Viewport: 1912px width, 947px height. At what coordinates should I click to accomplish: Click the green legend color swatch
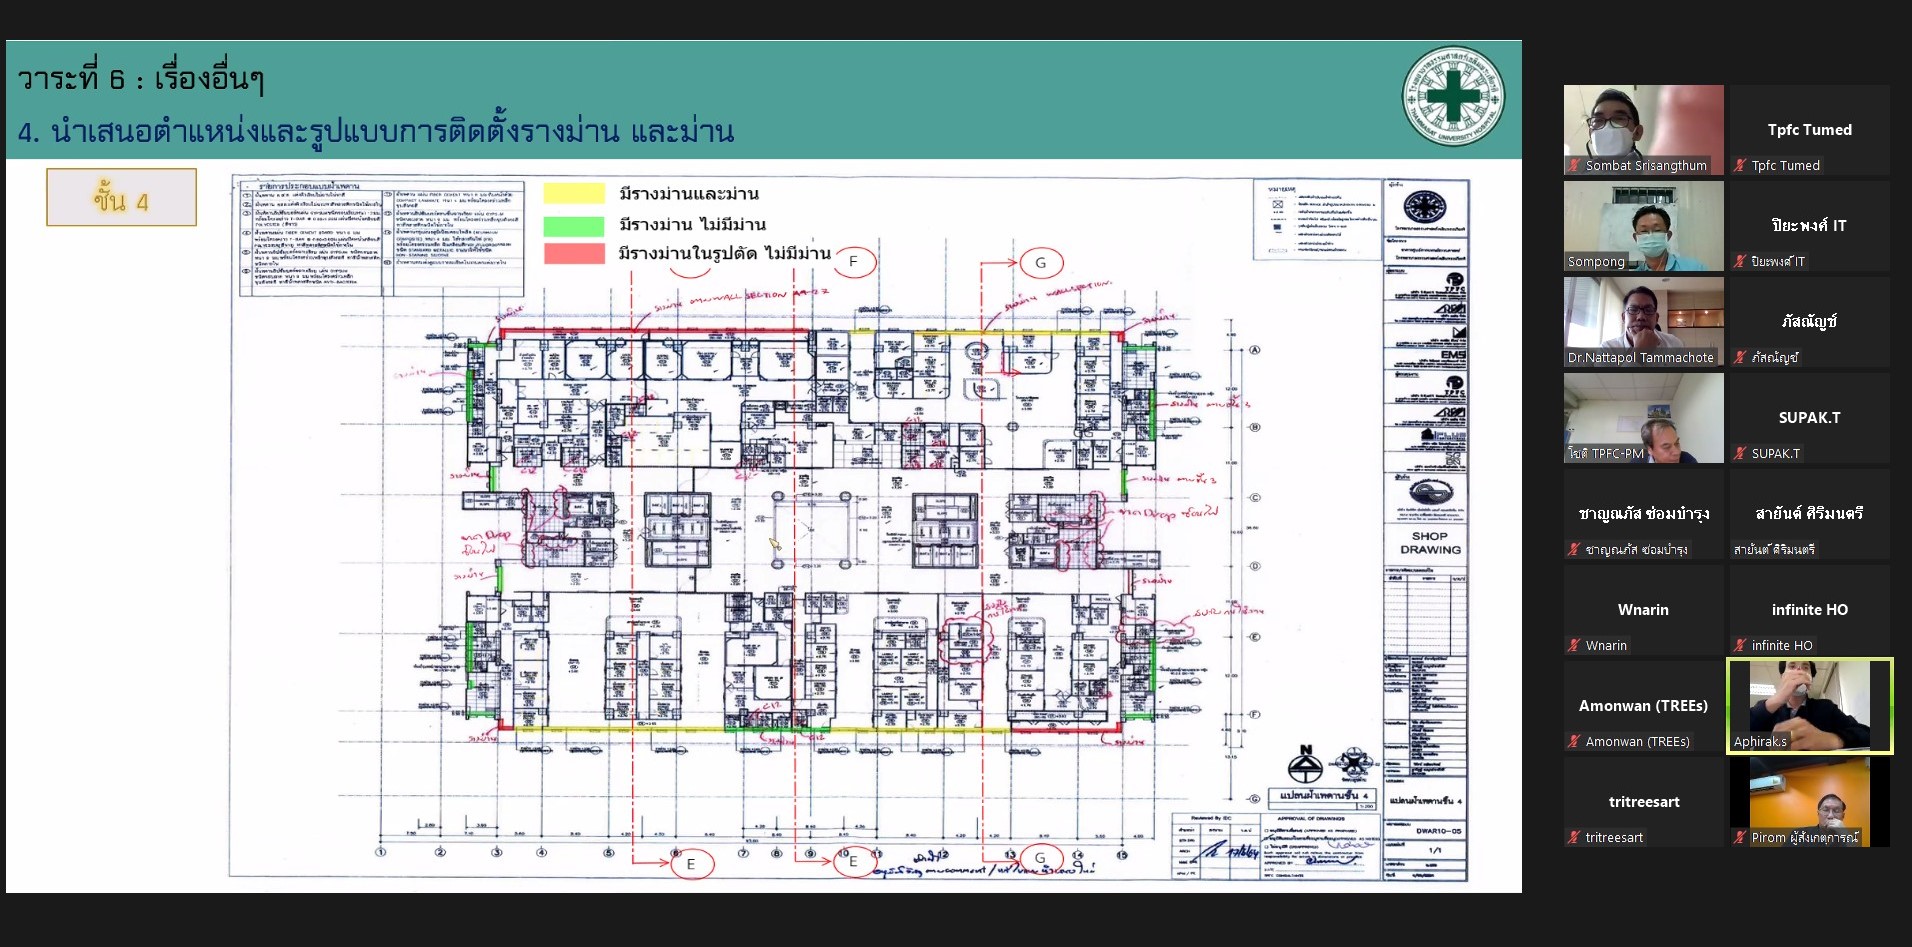(574, 225)
